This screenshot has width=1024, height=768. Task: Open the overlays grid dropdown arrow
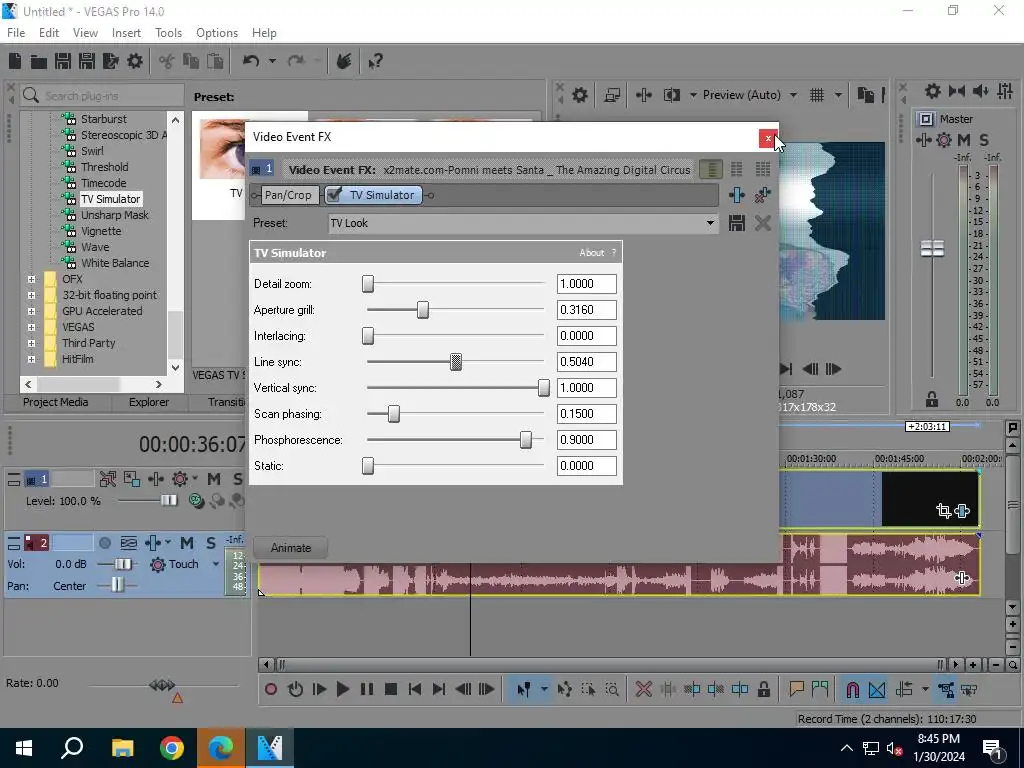[x=838, y=95]
